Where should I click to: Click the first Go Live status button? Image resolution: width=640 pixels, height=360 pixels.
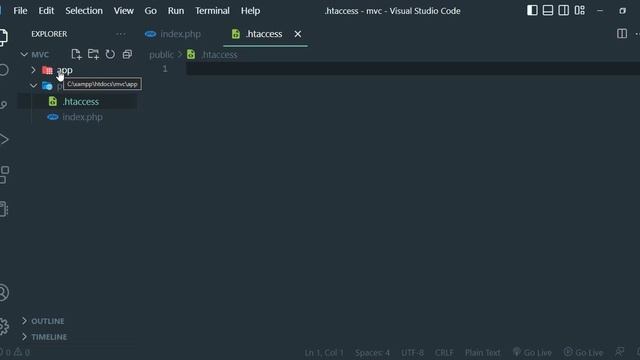[x=532, y=352]
